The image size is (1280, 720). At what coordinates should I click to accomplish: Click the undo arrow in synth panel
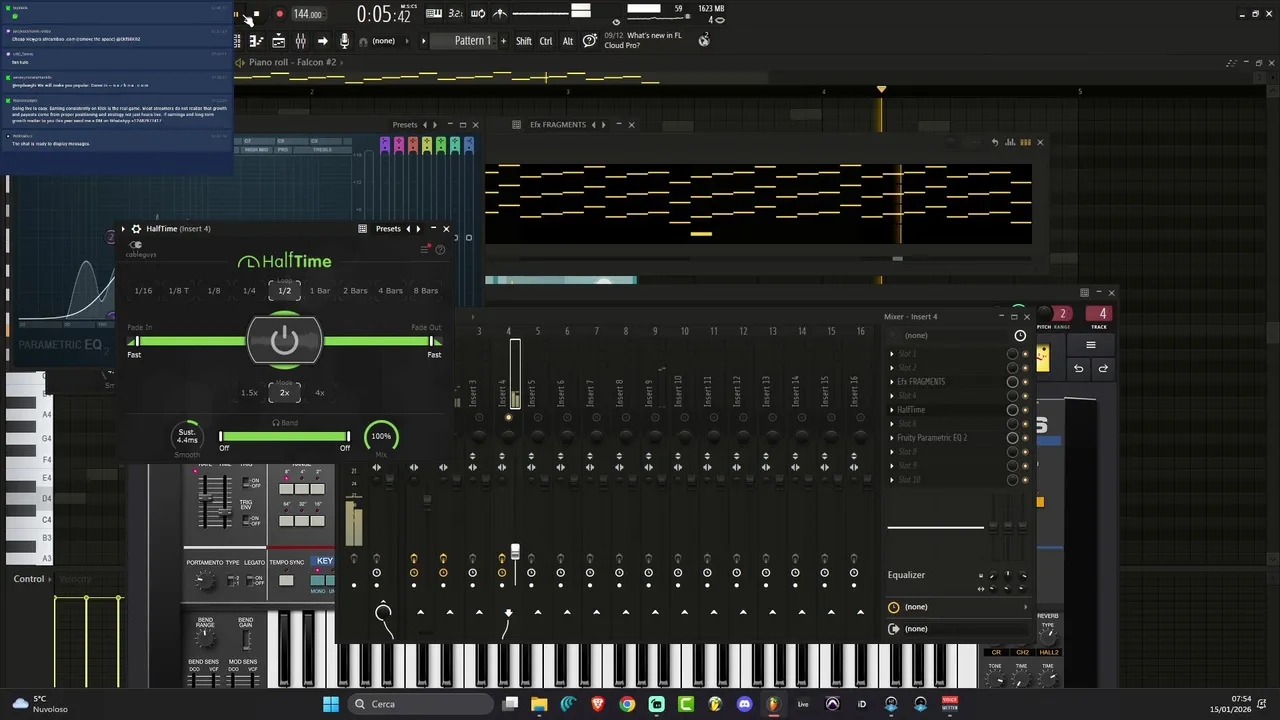coord(1078,369)
